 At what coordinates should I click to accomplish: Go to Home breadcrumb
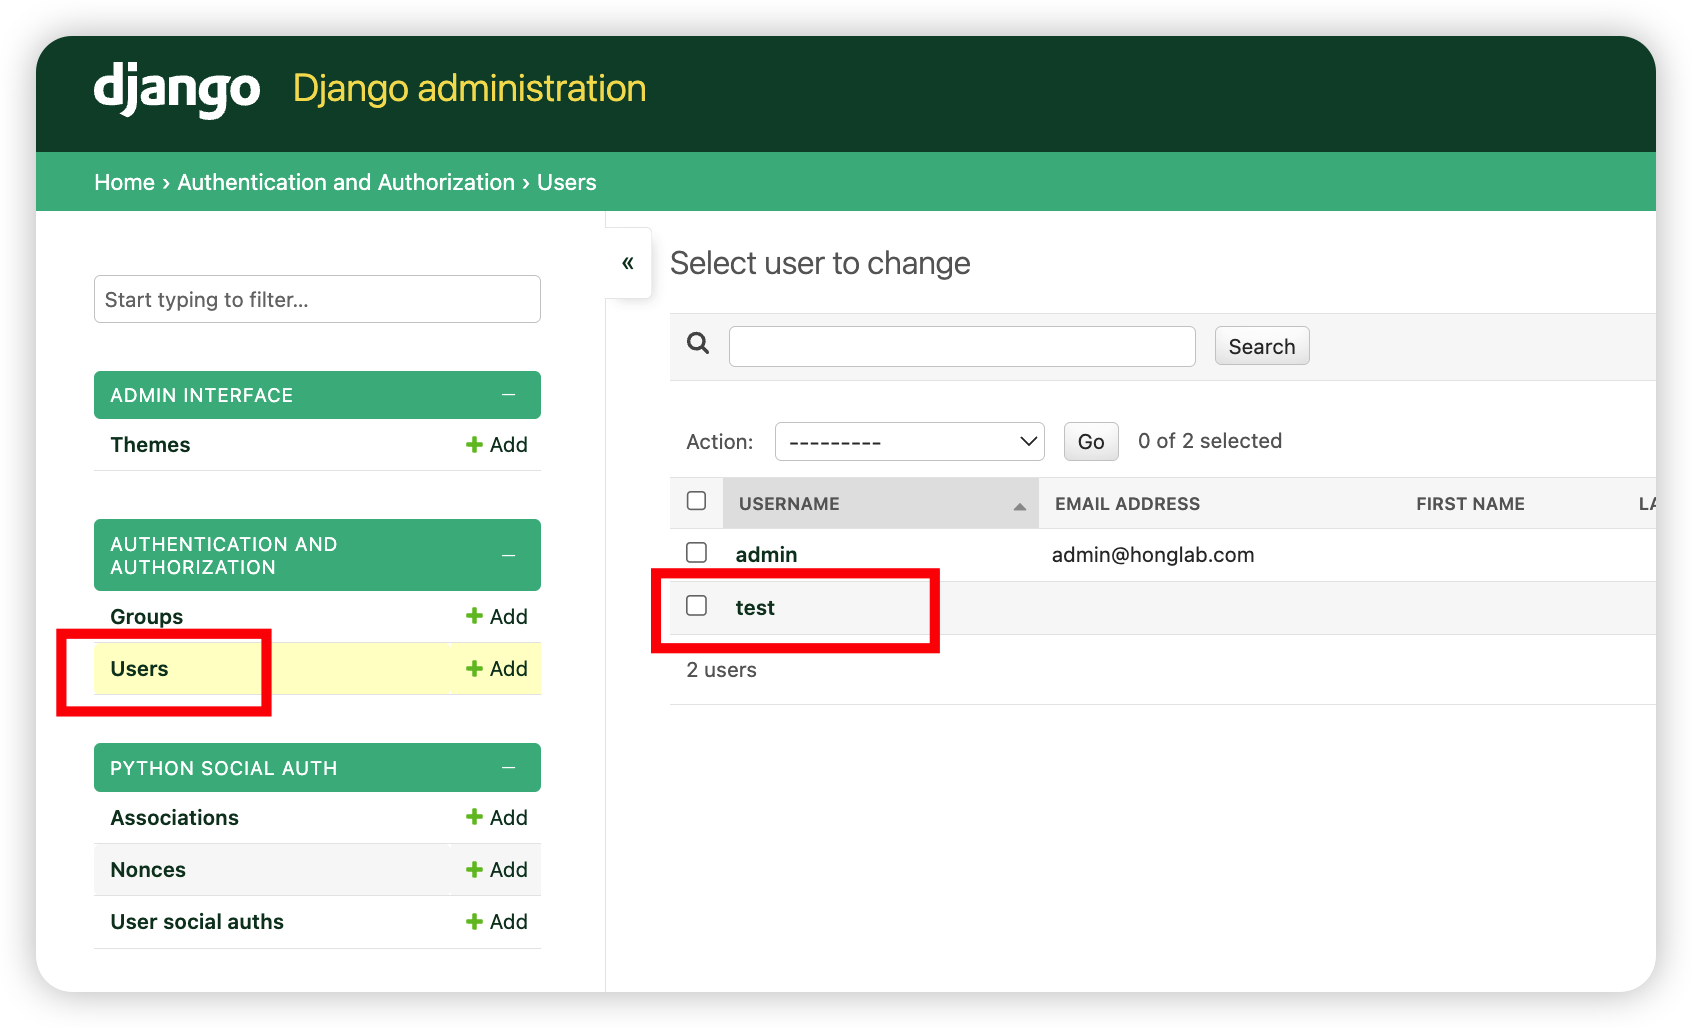[x=124, y=182]
